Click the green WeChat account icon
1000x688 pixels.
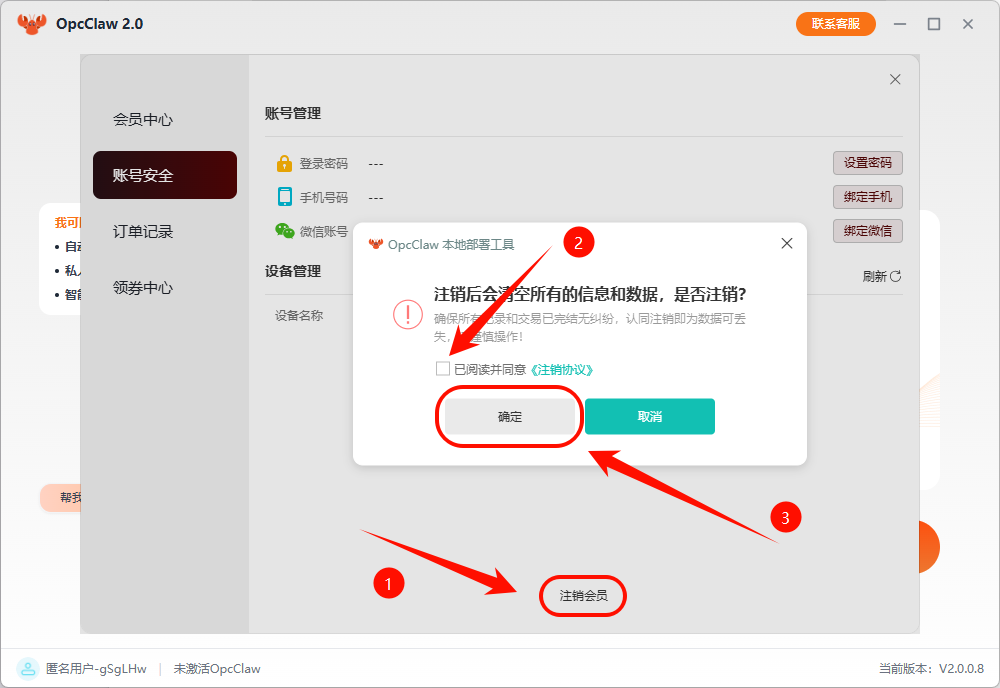point(284,230)
